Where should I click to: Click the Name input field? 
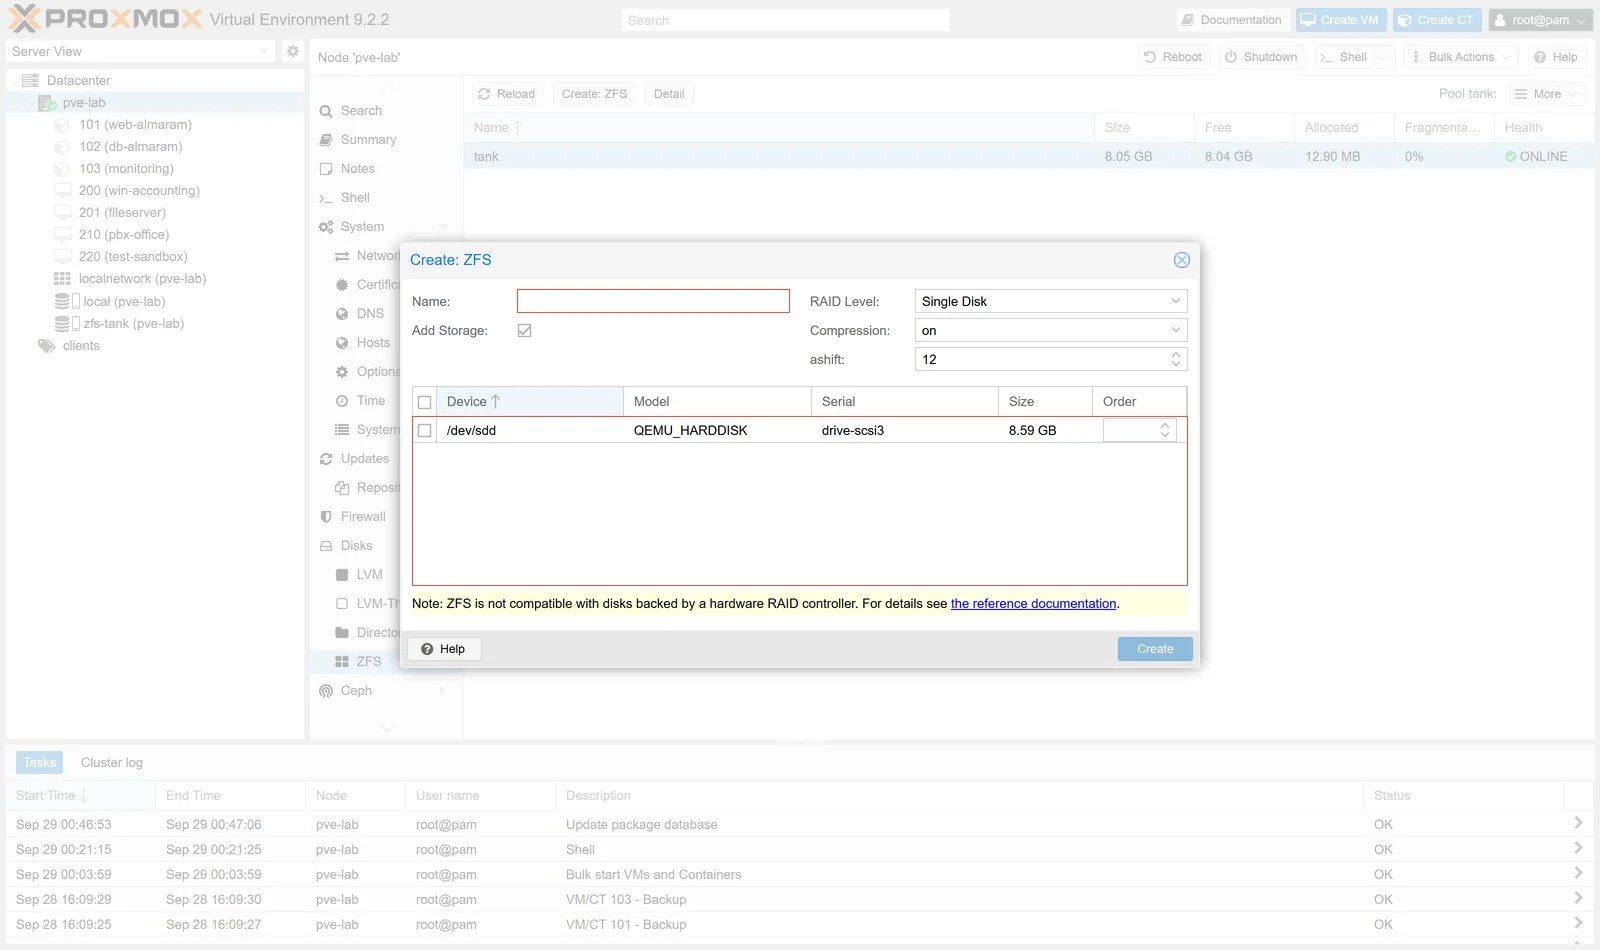(653, 301)
